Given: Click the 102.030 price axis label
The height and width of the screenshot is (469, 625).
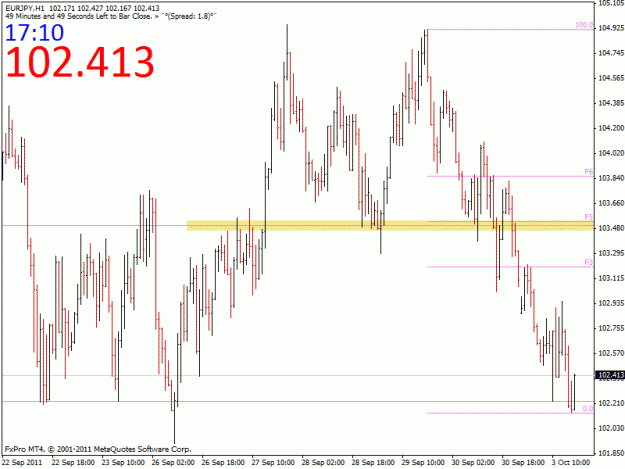Looking at the screenshot, I should coord(611,428).
